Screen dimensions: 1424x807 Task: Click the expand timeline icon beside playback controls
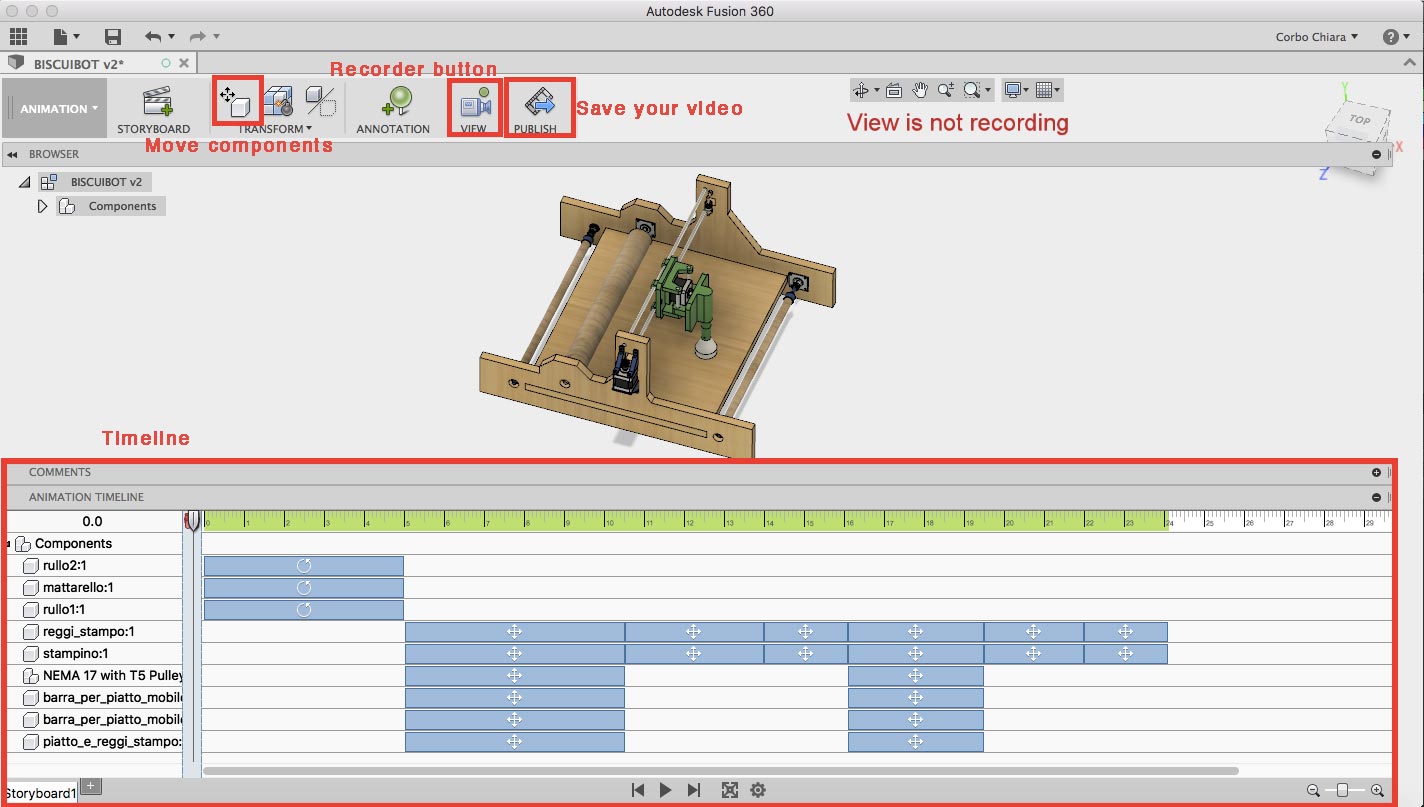click(730, 790)
